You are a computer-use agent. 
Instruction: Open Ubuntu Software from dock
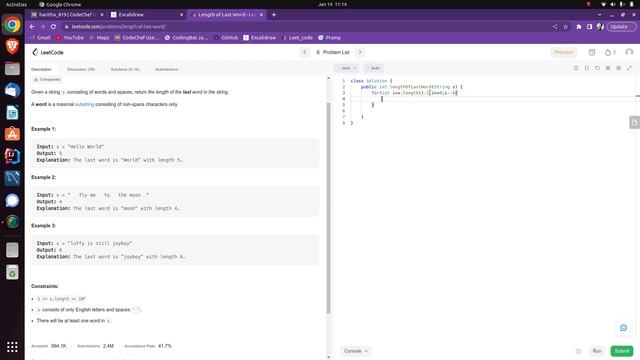[x=12, y=134]
